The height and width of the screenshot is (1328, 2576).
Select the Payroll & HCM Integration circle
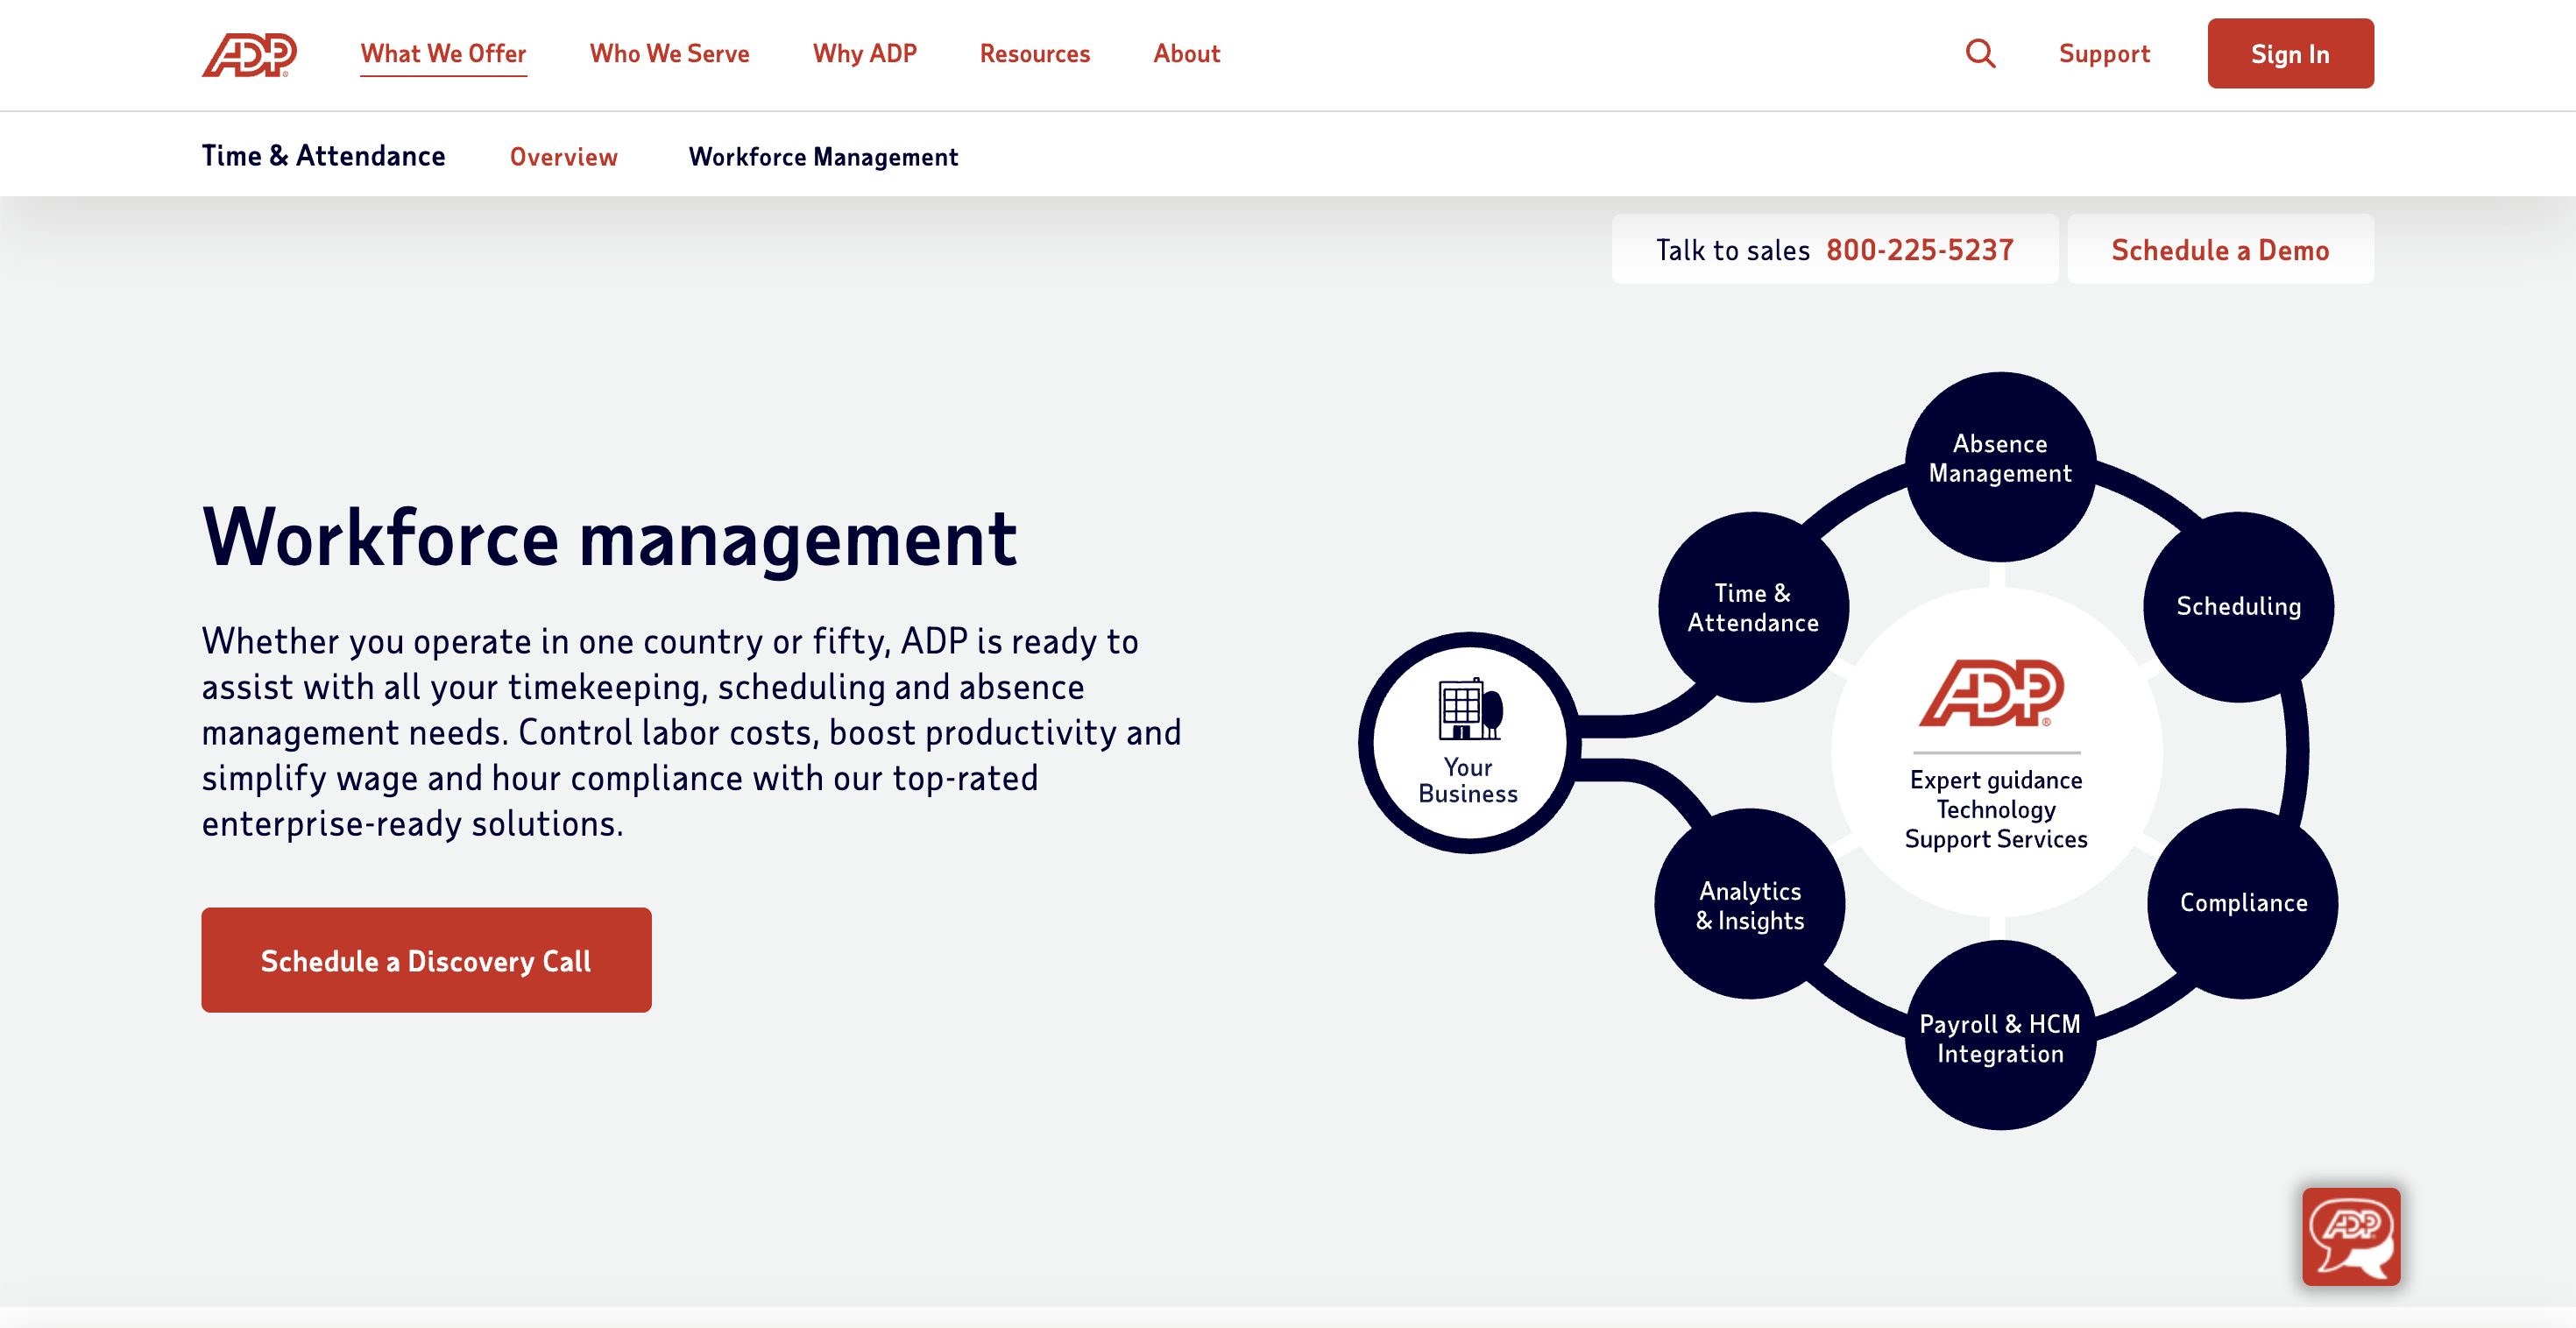coord(1999,1038)
